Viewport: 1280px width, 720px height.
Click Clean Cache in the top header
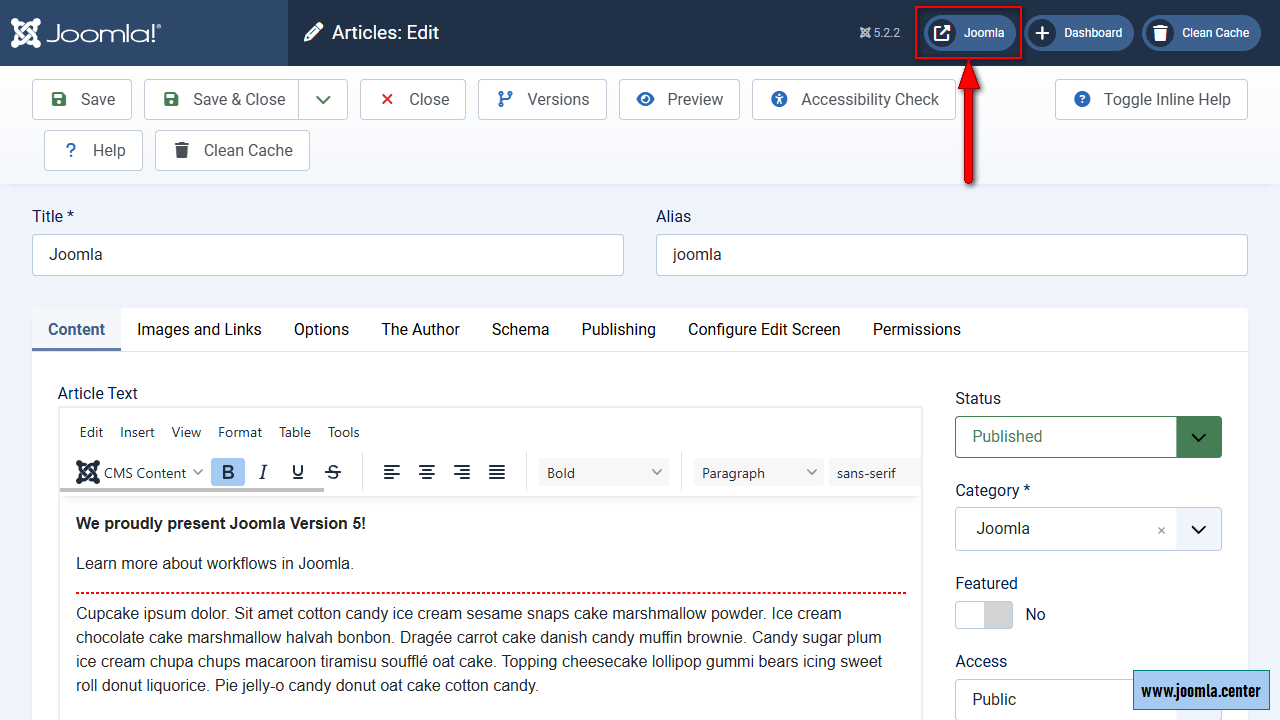point(1201,33)
